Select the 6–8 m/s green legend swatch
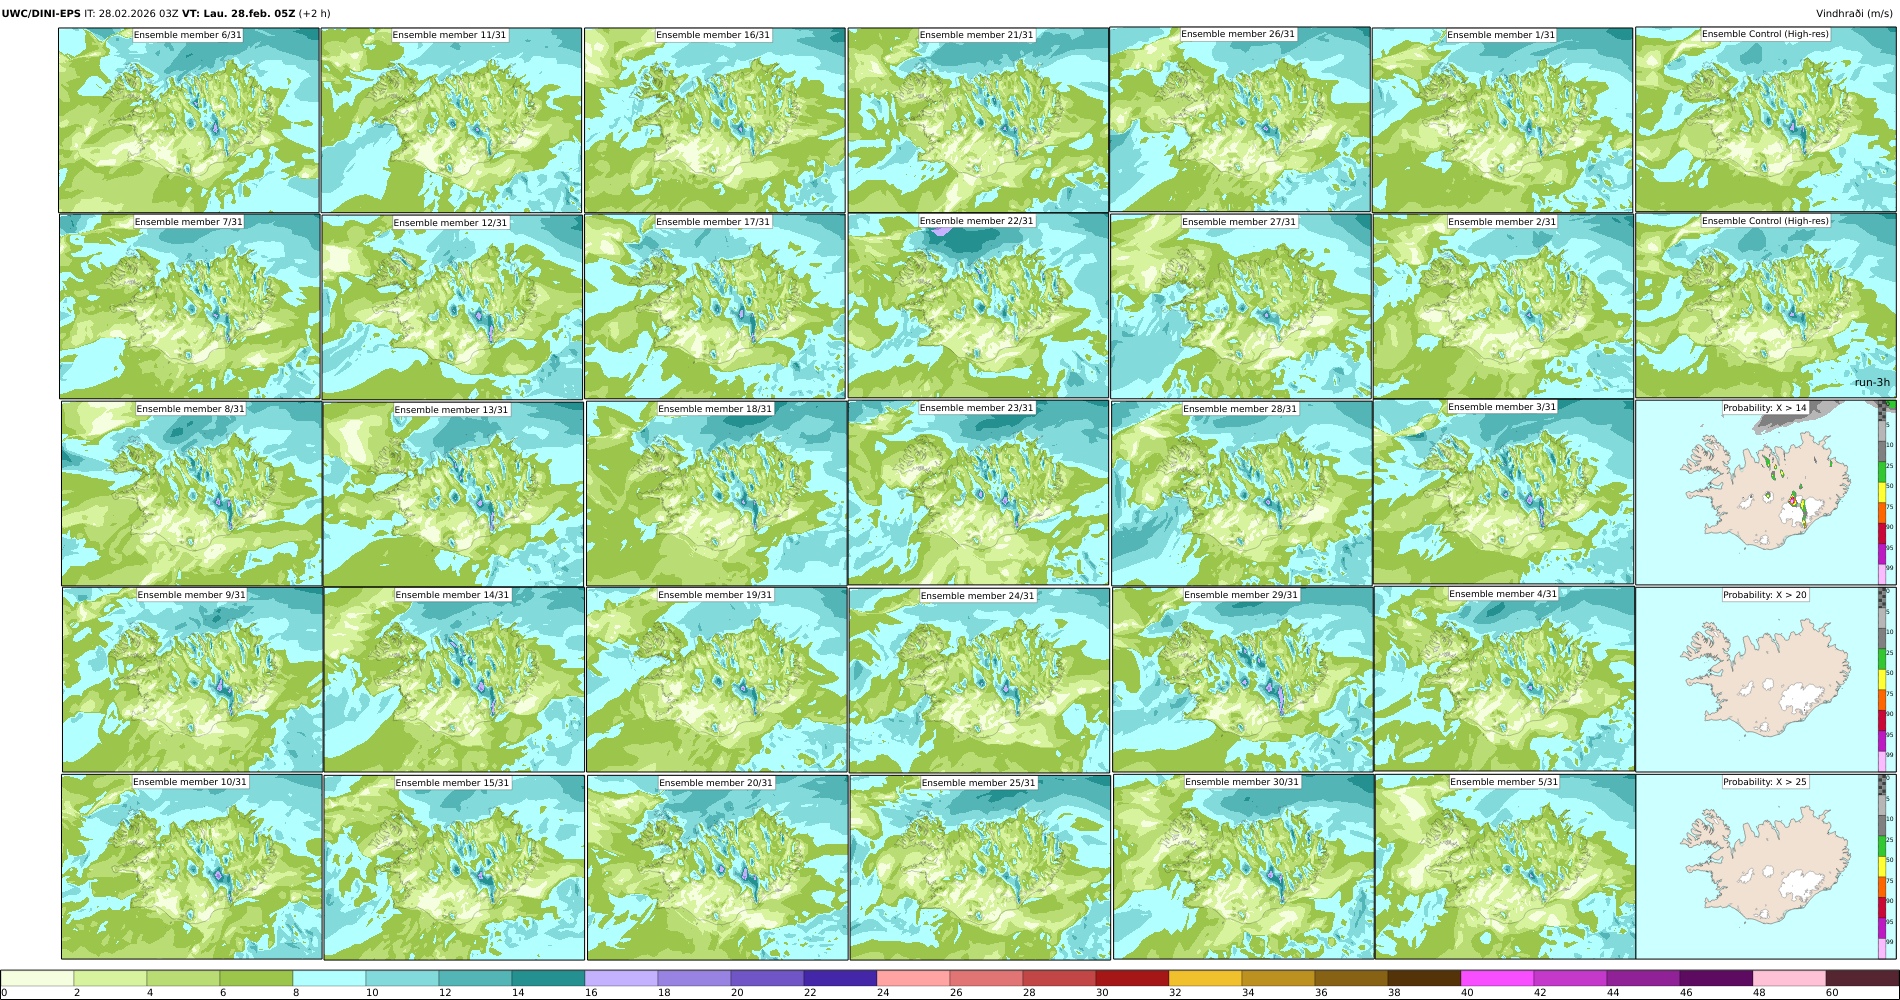This screenshot has height=1000, width=1900. click(256, 978)
